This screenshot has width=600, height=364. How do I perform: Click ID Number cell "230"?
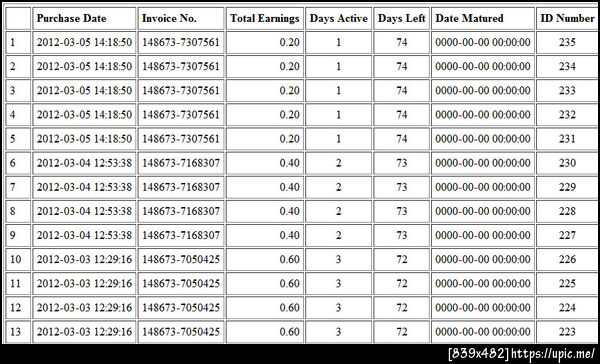point(568,163)
